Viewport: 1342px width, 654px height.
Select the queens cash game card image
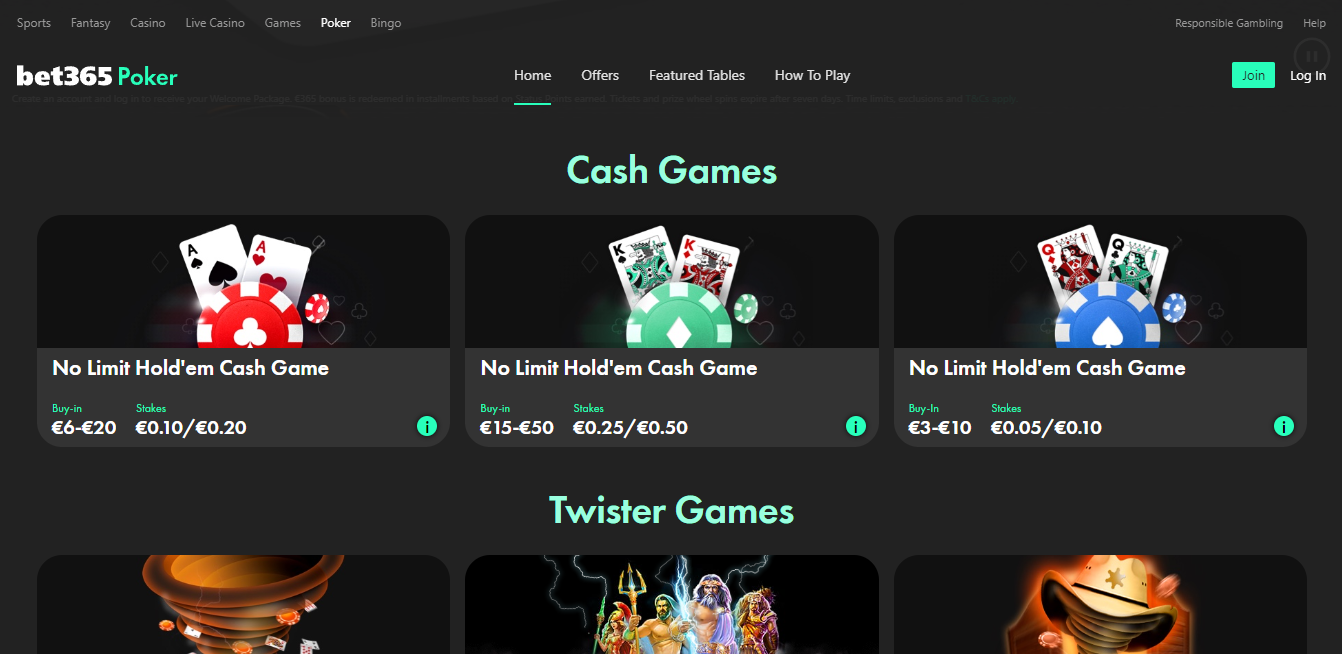click(1100, 282)
